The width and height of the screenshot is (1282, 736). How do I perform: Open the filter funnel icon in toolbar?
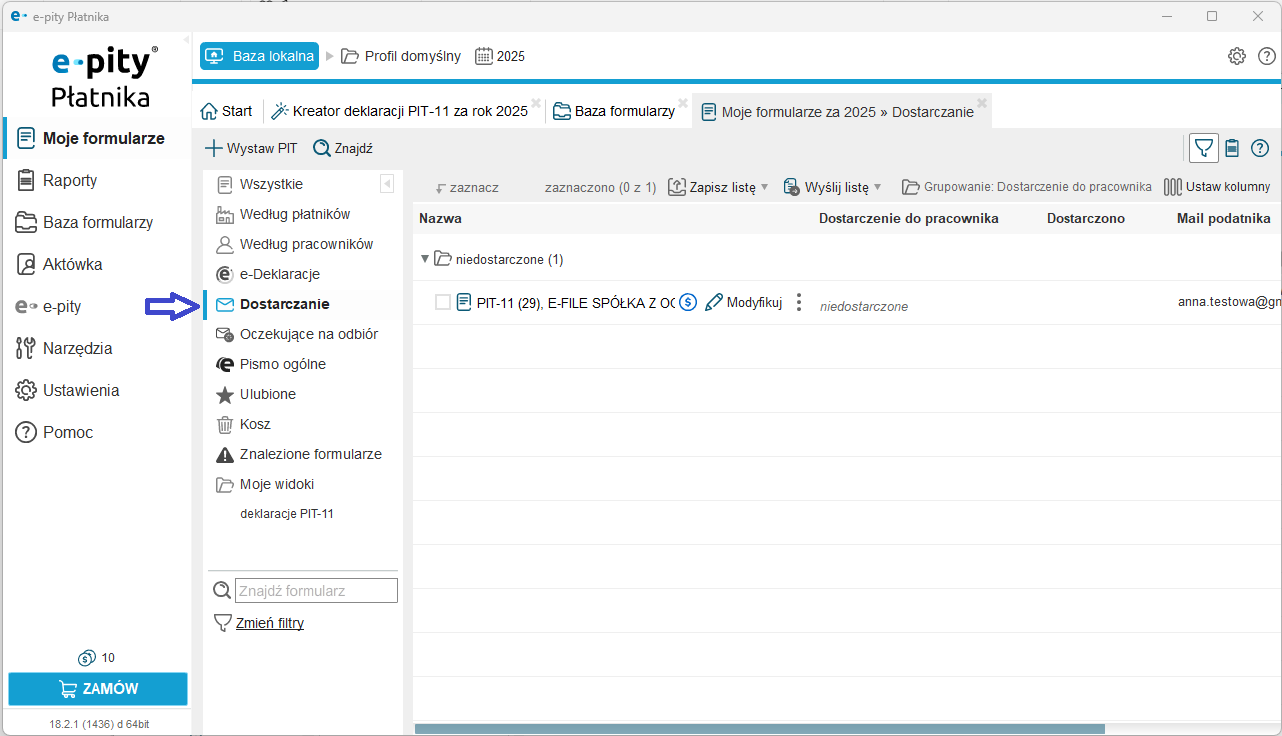[x=1204, y=148]
